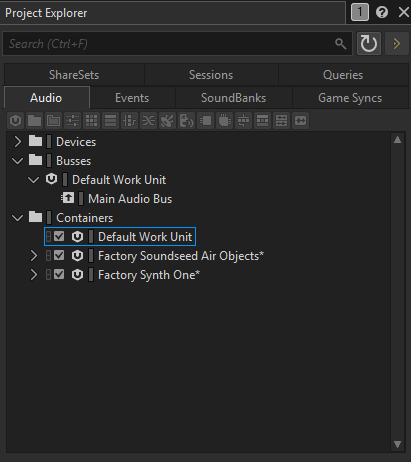Expand the Factory Synth One work unit
411x462 pixels.
pyautogui.click(x=34, y=275)
